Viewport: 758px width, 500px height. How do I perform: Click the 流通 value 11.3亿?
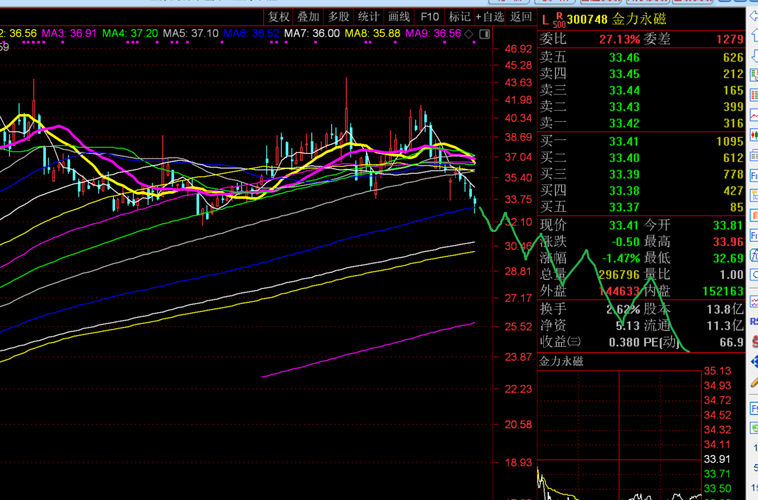coord(725,325)
